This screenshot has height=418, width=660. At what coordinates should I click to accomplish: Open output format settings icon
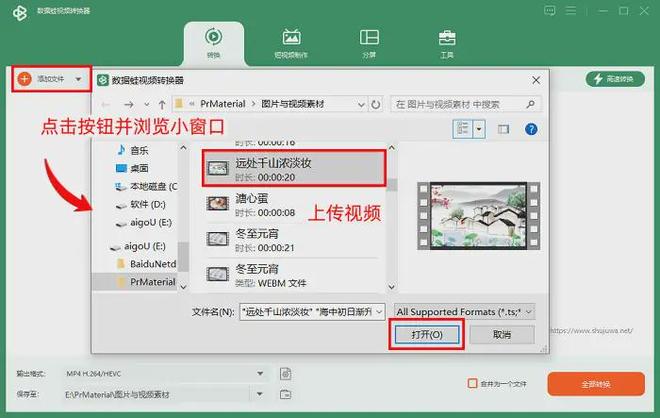(285, 373)
